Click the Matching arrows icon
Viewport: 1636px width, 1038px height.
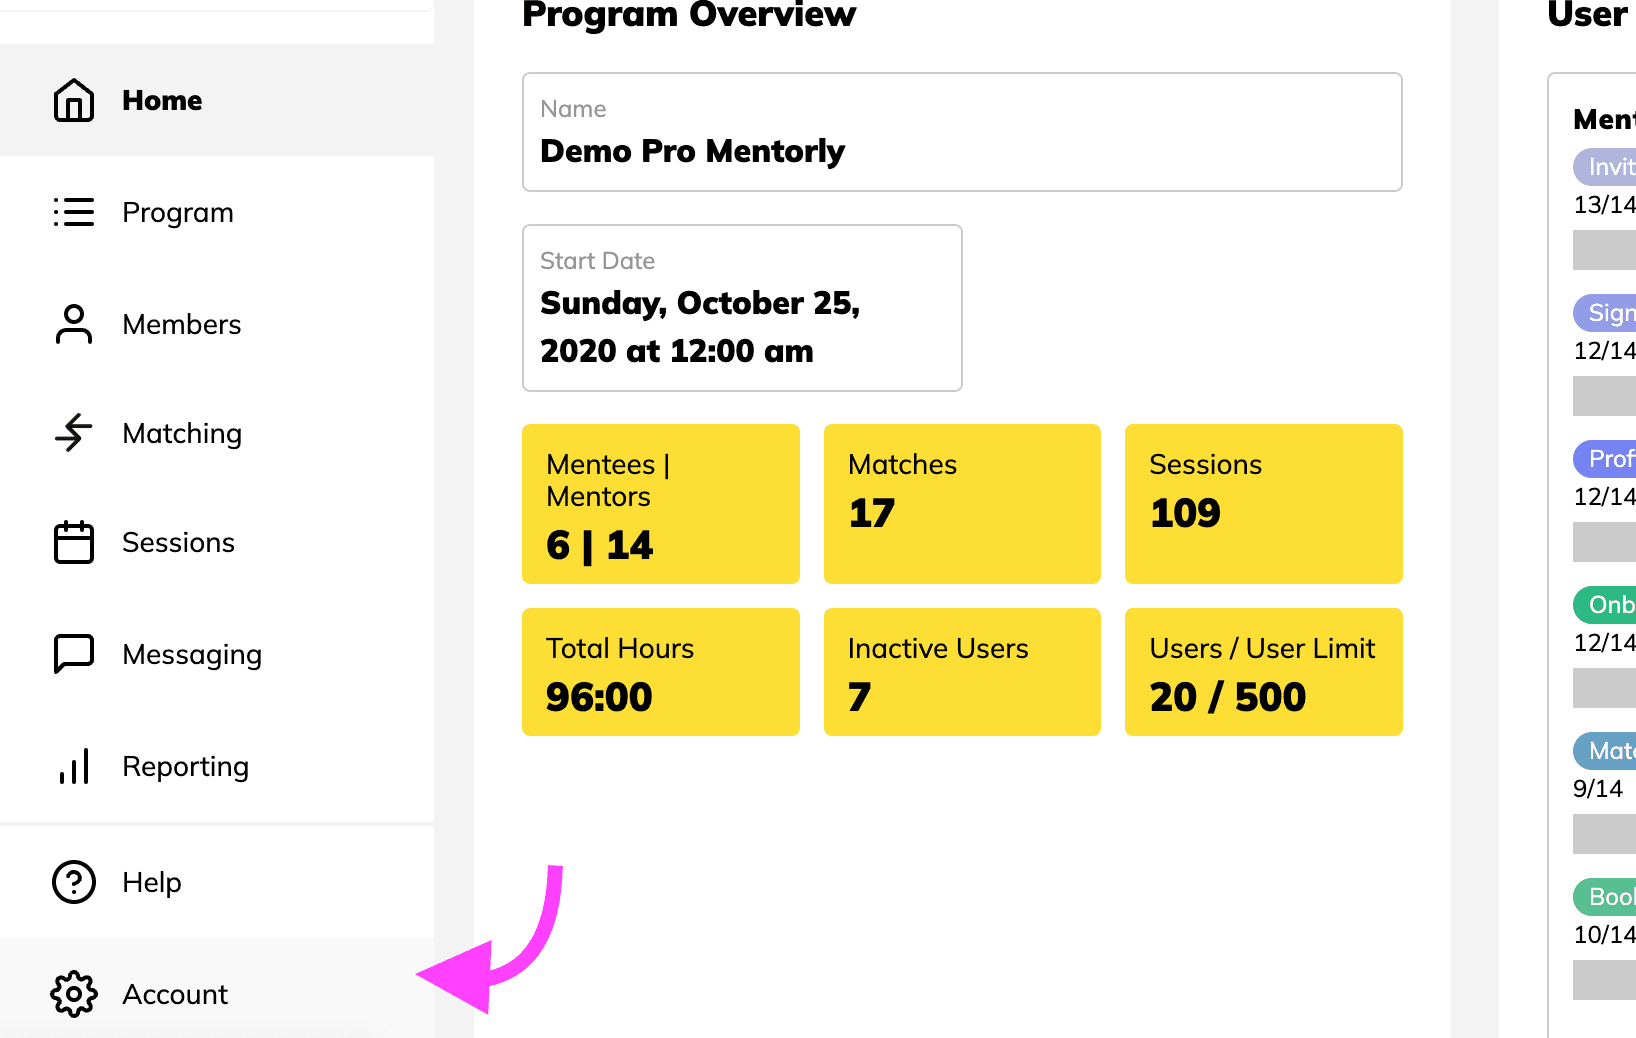tap(73, 433)
